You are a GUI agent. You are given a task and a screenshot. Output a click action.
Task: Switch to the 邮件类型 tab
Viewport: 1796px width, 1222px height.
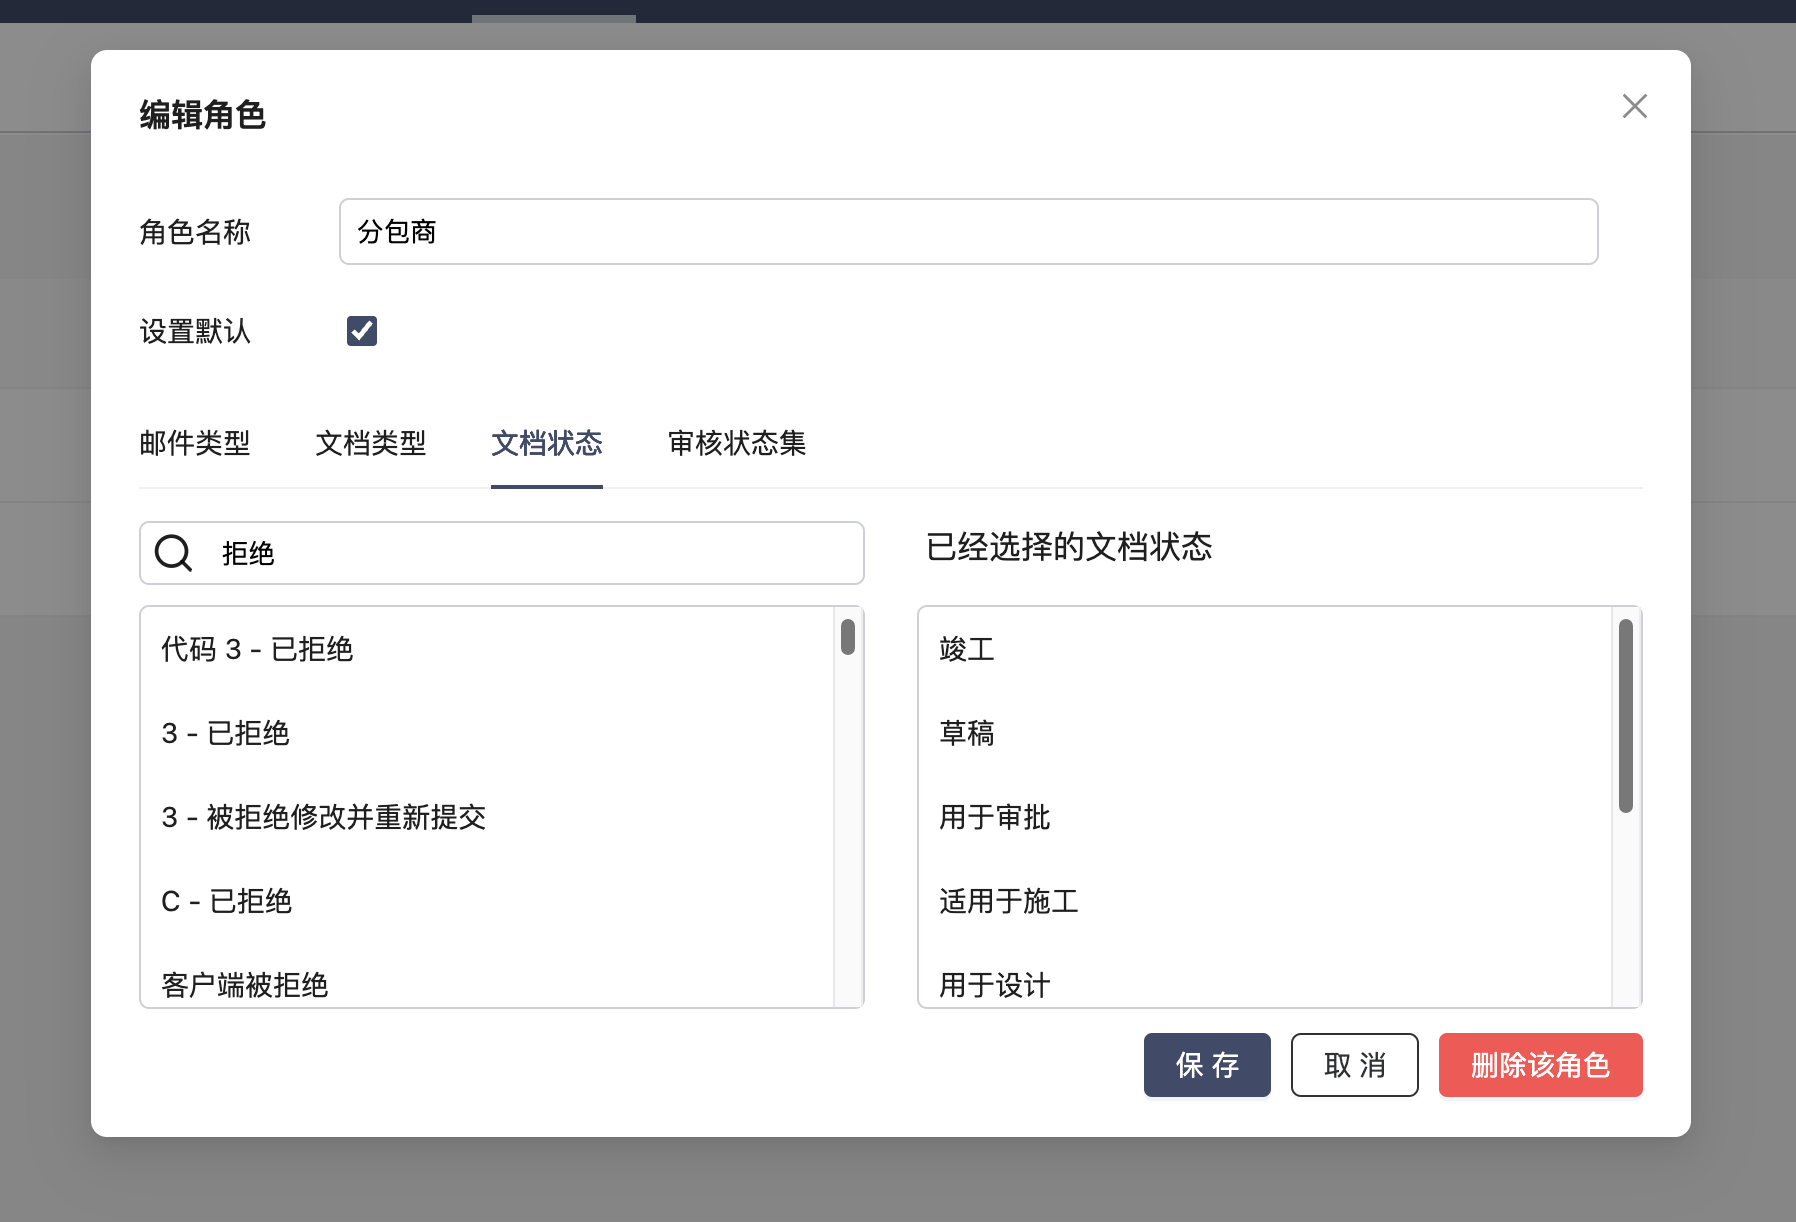(x=195, y=443)
